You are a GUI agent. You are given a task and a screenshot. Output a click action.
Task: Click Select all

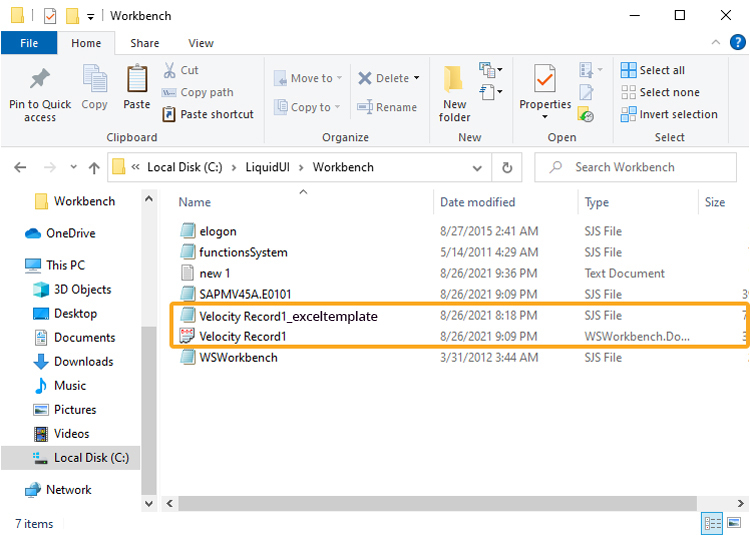[x=653, y=70]
